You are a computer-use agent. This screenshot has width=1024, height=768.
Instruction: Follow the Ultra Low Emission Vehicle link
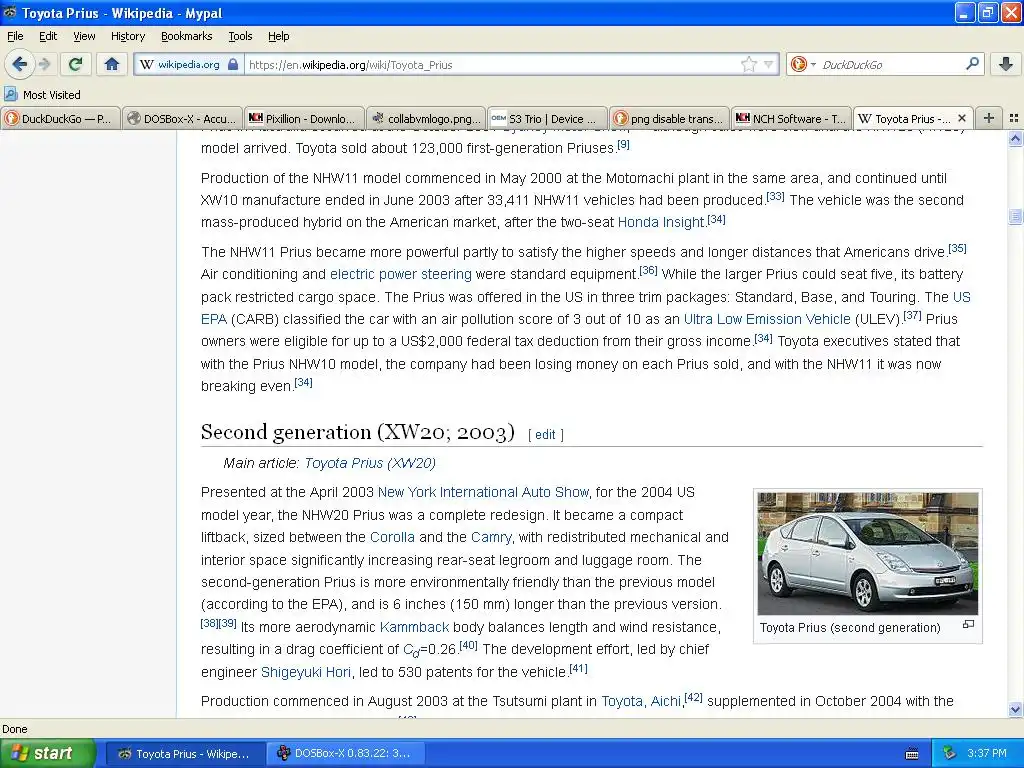[x=767, y=319]
